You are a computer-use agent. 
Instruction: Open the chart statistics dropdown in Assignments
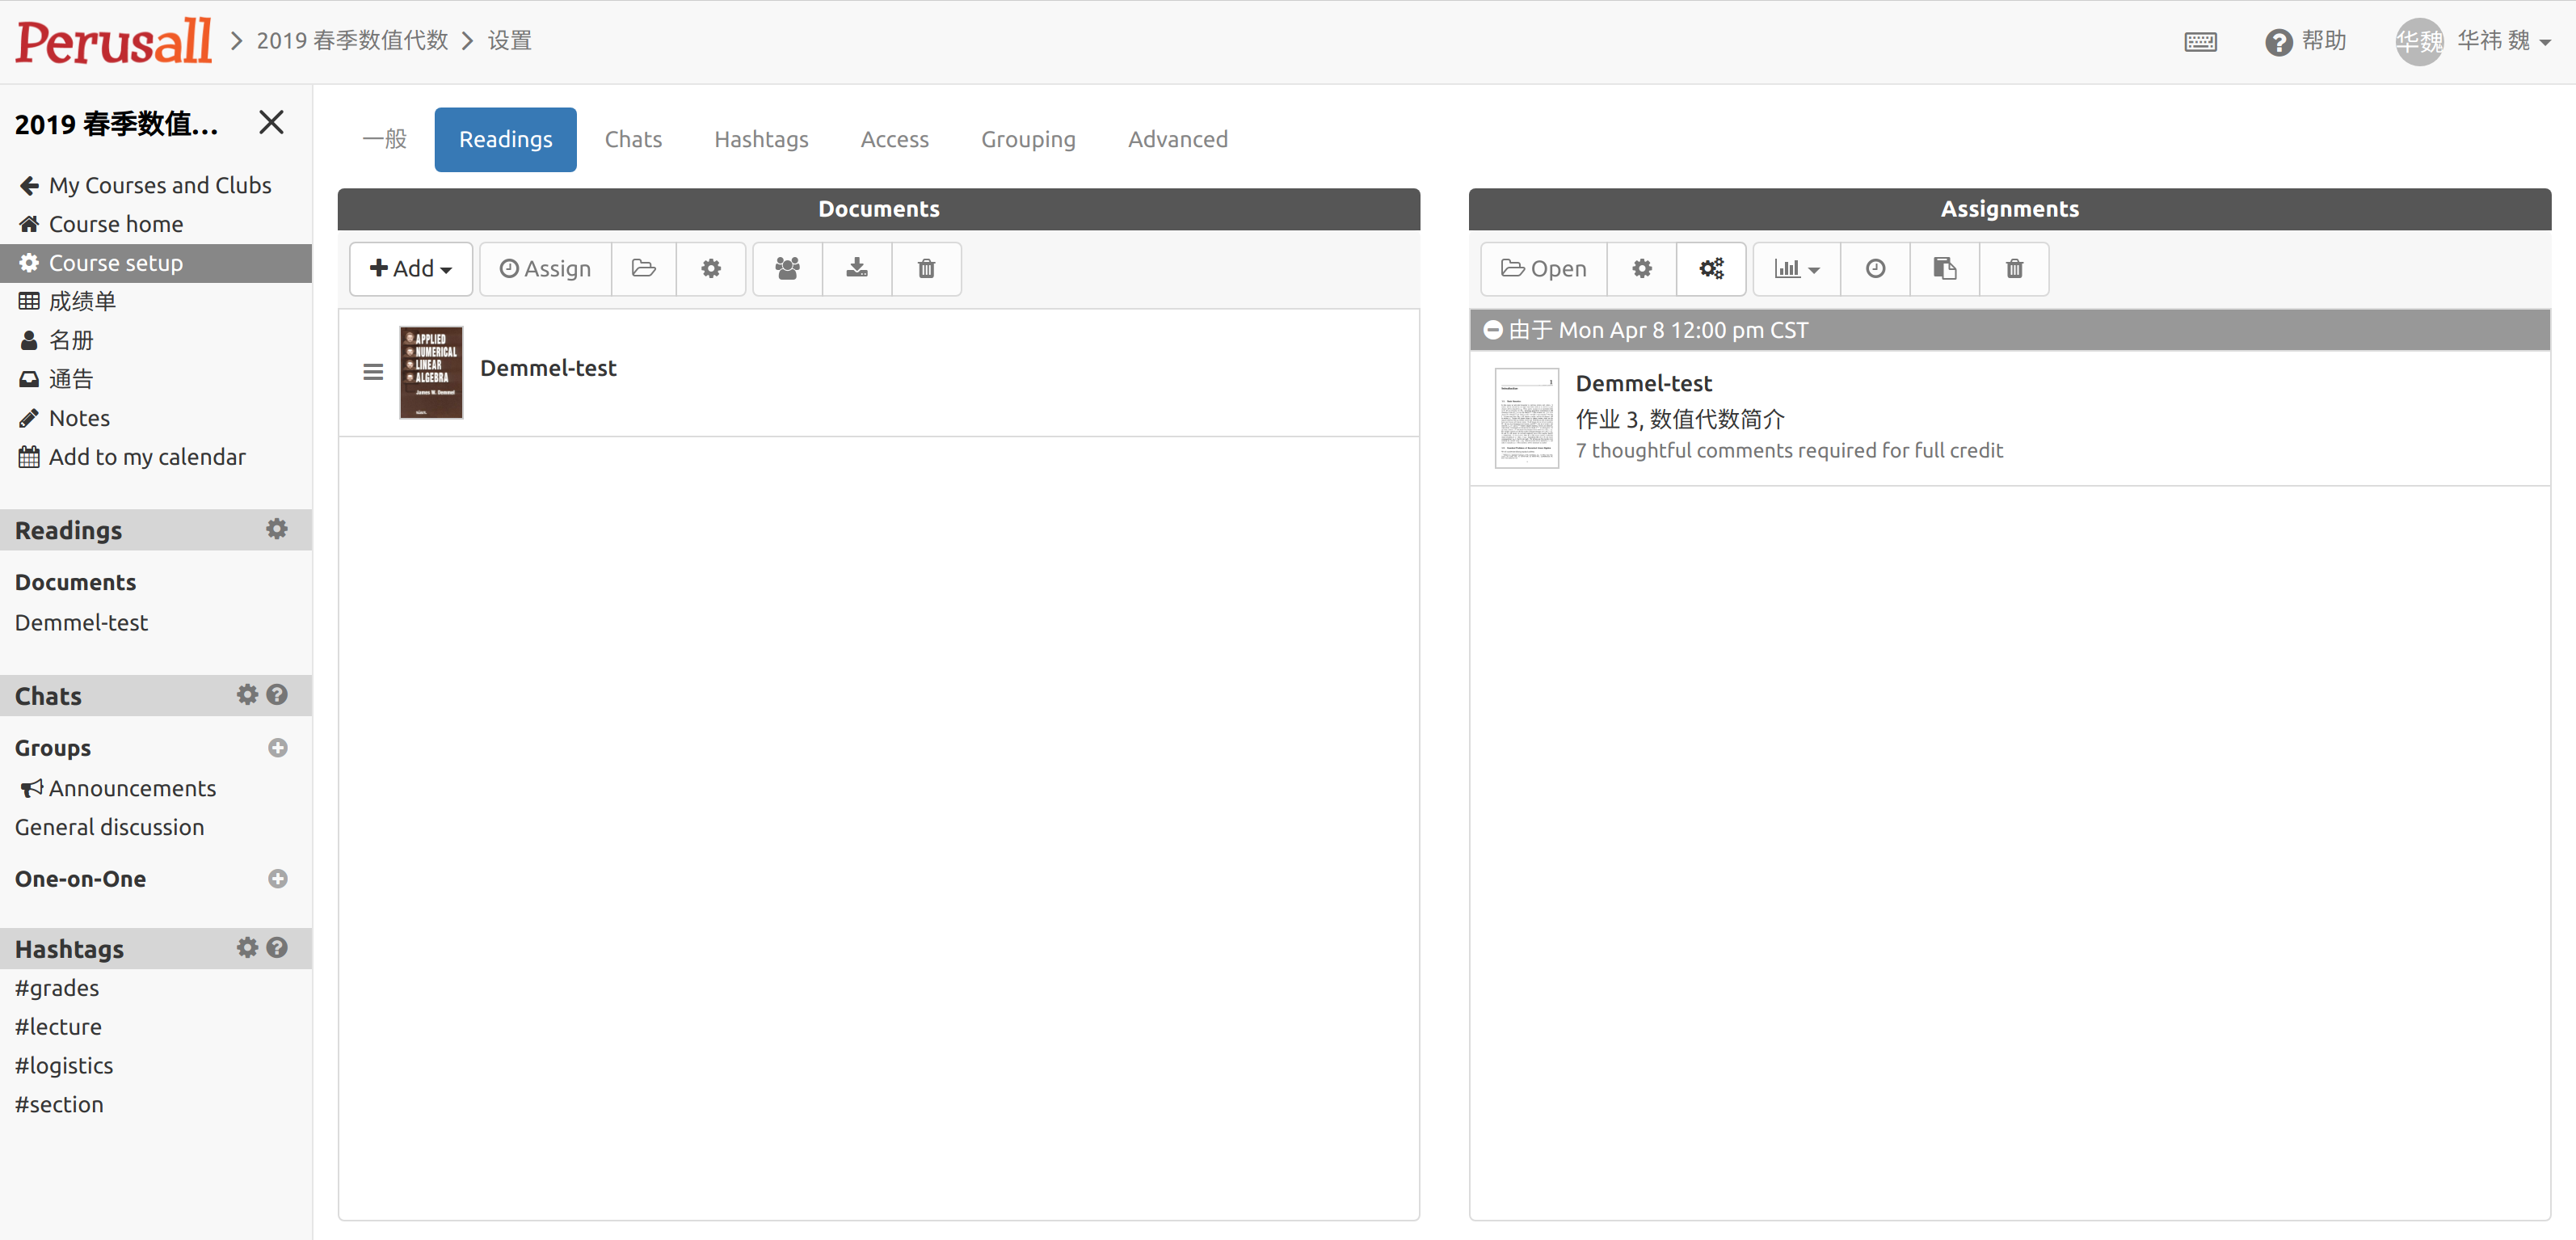tap(1797, 268)
